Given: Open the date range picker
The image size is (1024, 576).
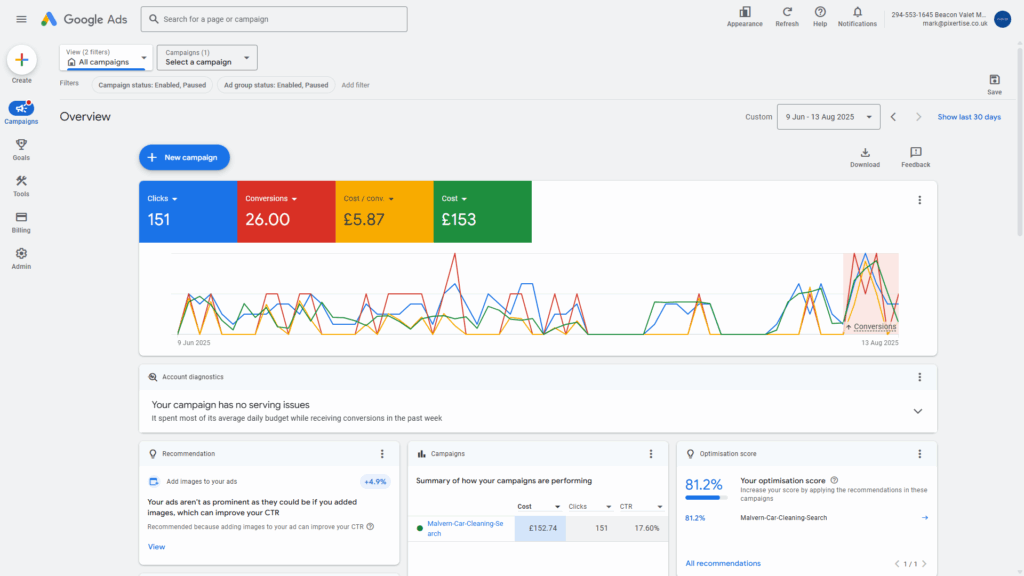Looking at the screenshot, I should pyautogui.click(x=828, y=117).
